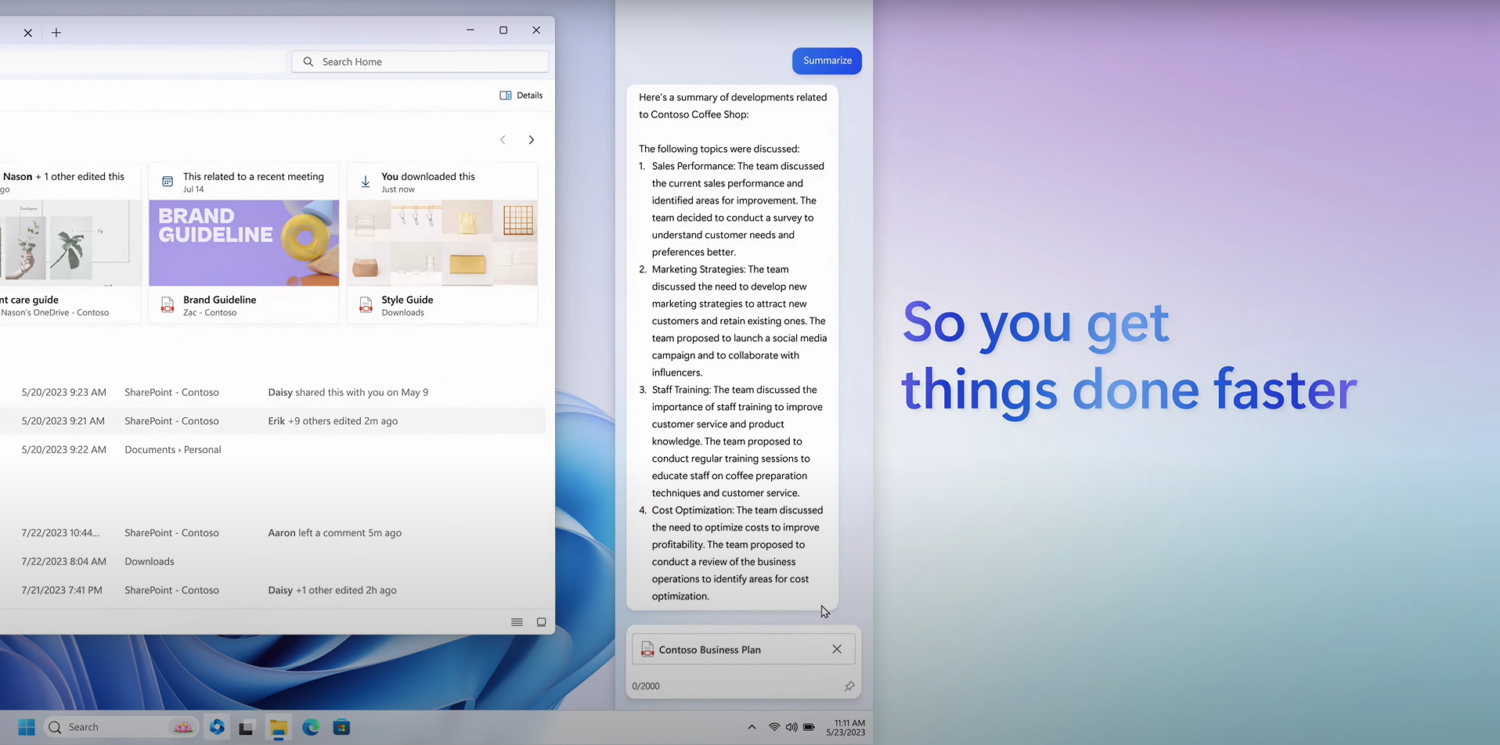Screen dimensions: 1500x745
Task: Open the Style Guide thumbnail image
Action: click(442, 243)
